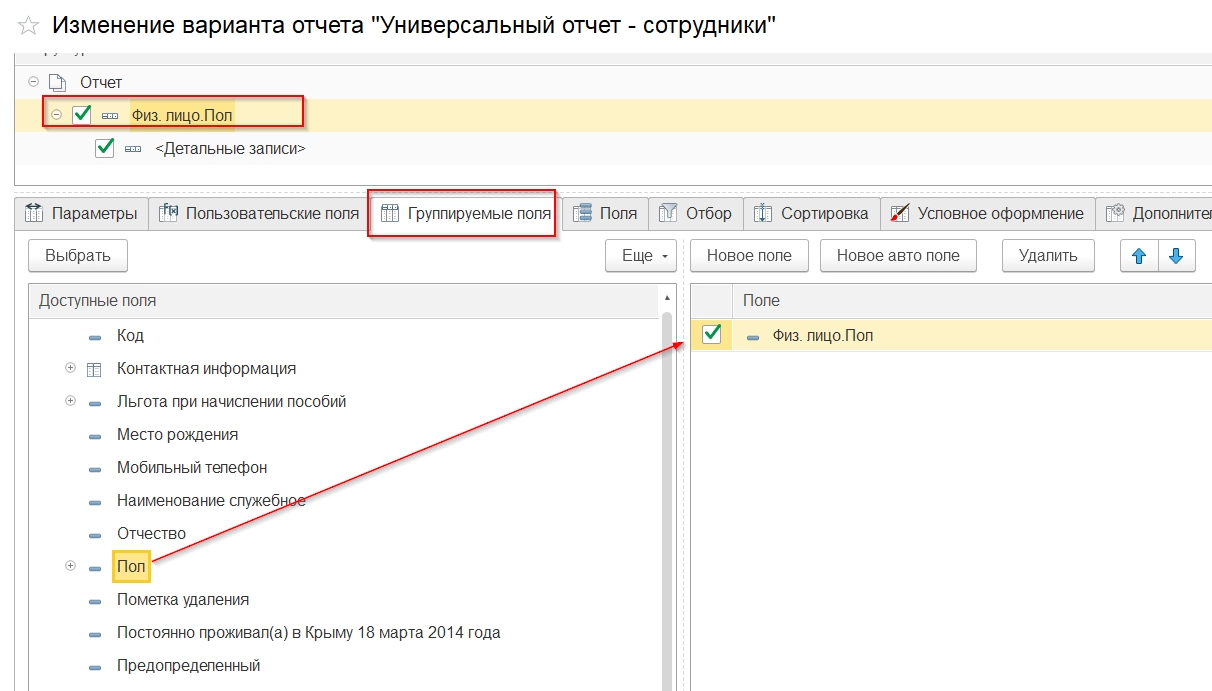This screenshot has height=691, width=1212.
Task: Select the Место рождения field
Action: coord(177,434)
